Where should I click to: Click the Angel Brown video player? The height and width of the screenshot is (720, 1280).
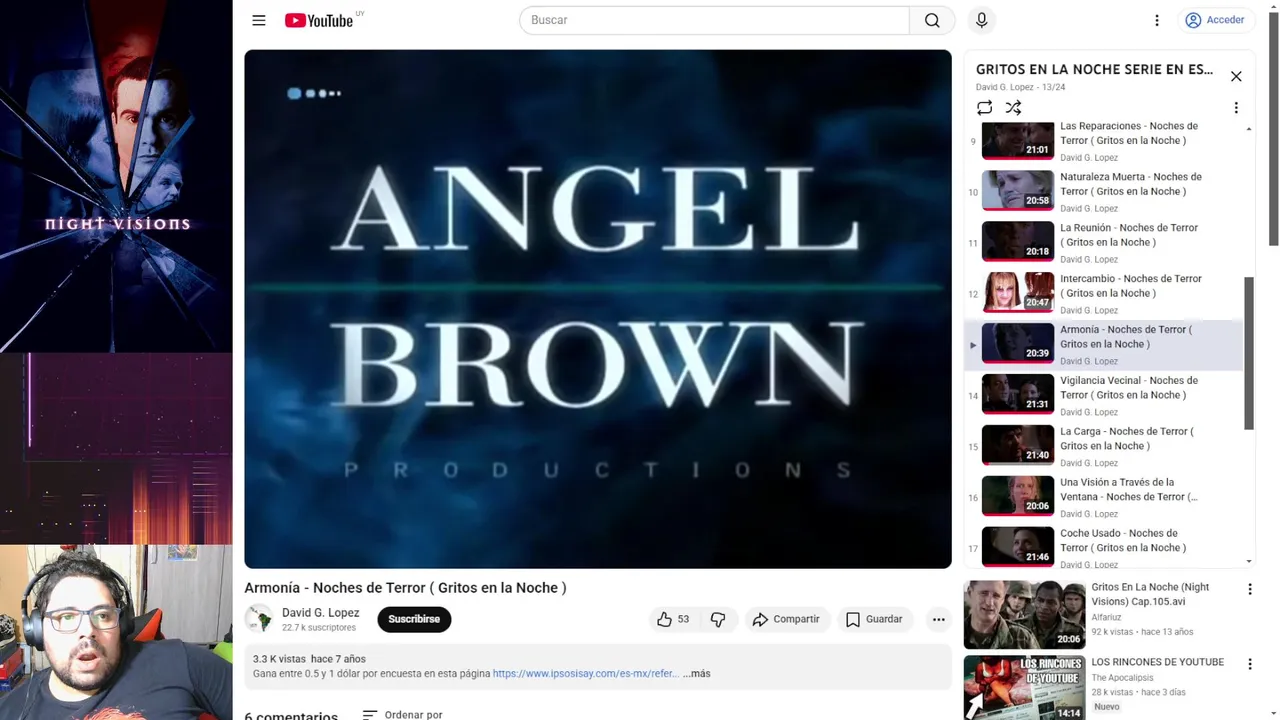click(x=598, y=309)
